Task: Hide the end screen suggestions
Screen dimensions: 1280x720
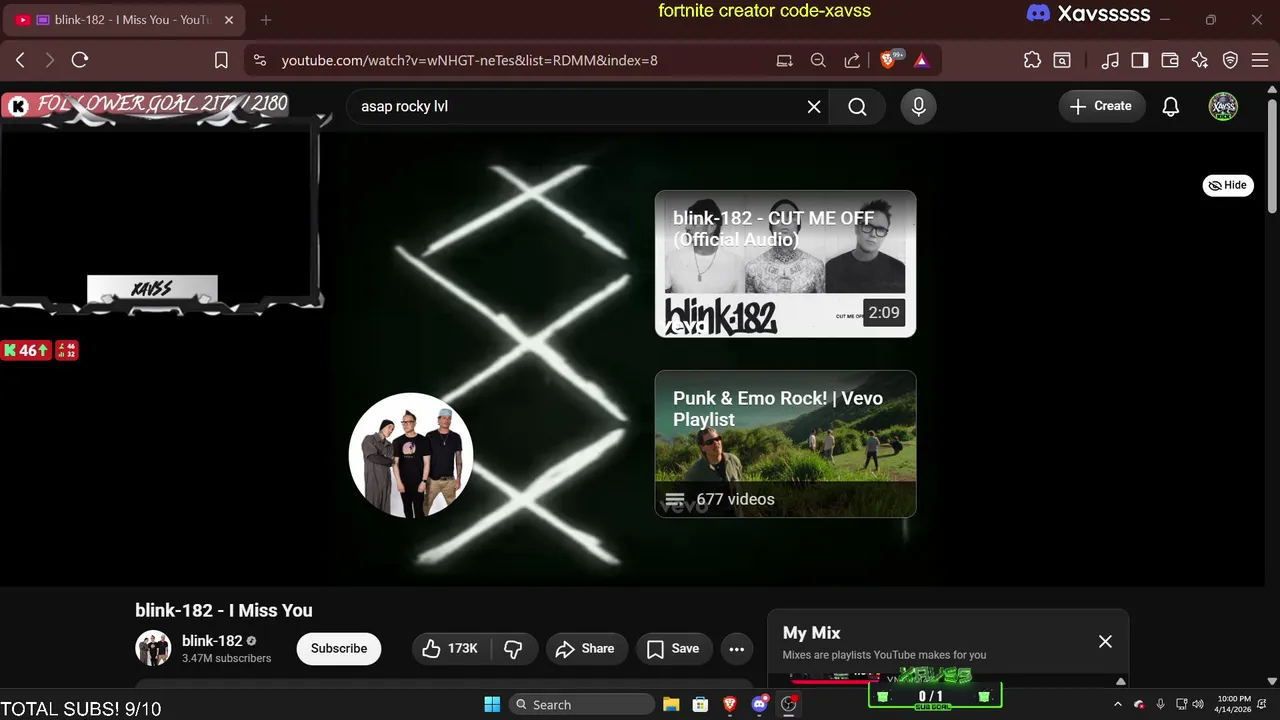Action: 1228,185
